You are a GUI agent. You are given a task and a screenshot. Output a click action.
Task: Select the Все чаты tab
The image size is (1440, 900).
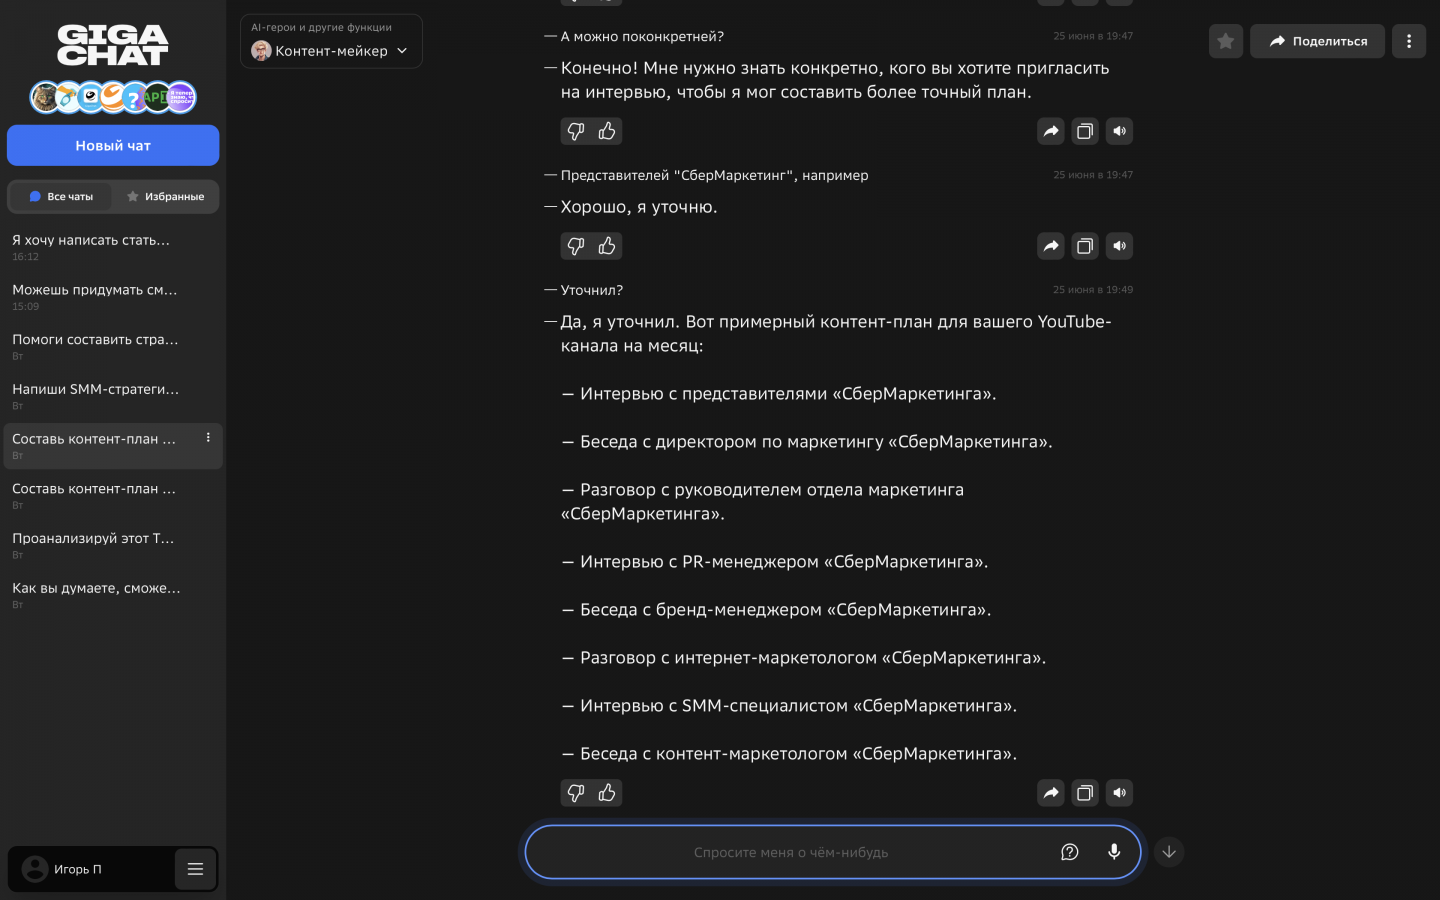(x=61, y=197)
